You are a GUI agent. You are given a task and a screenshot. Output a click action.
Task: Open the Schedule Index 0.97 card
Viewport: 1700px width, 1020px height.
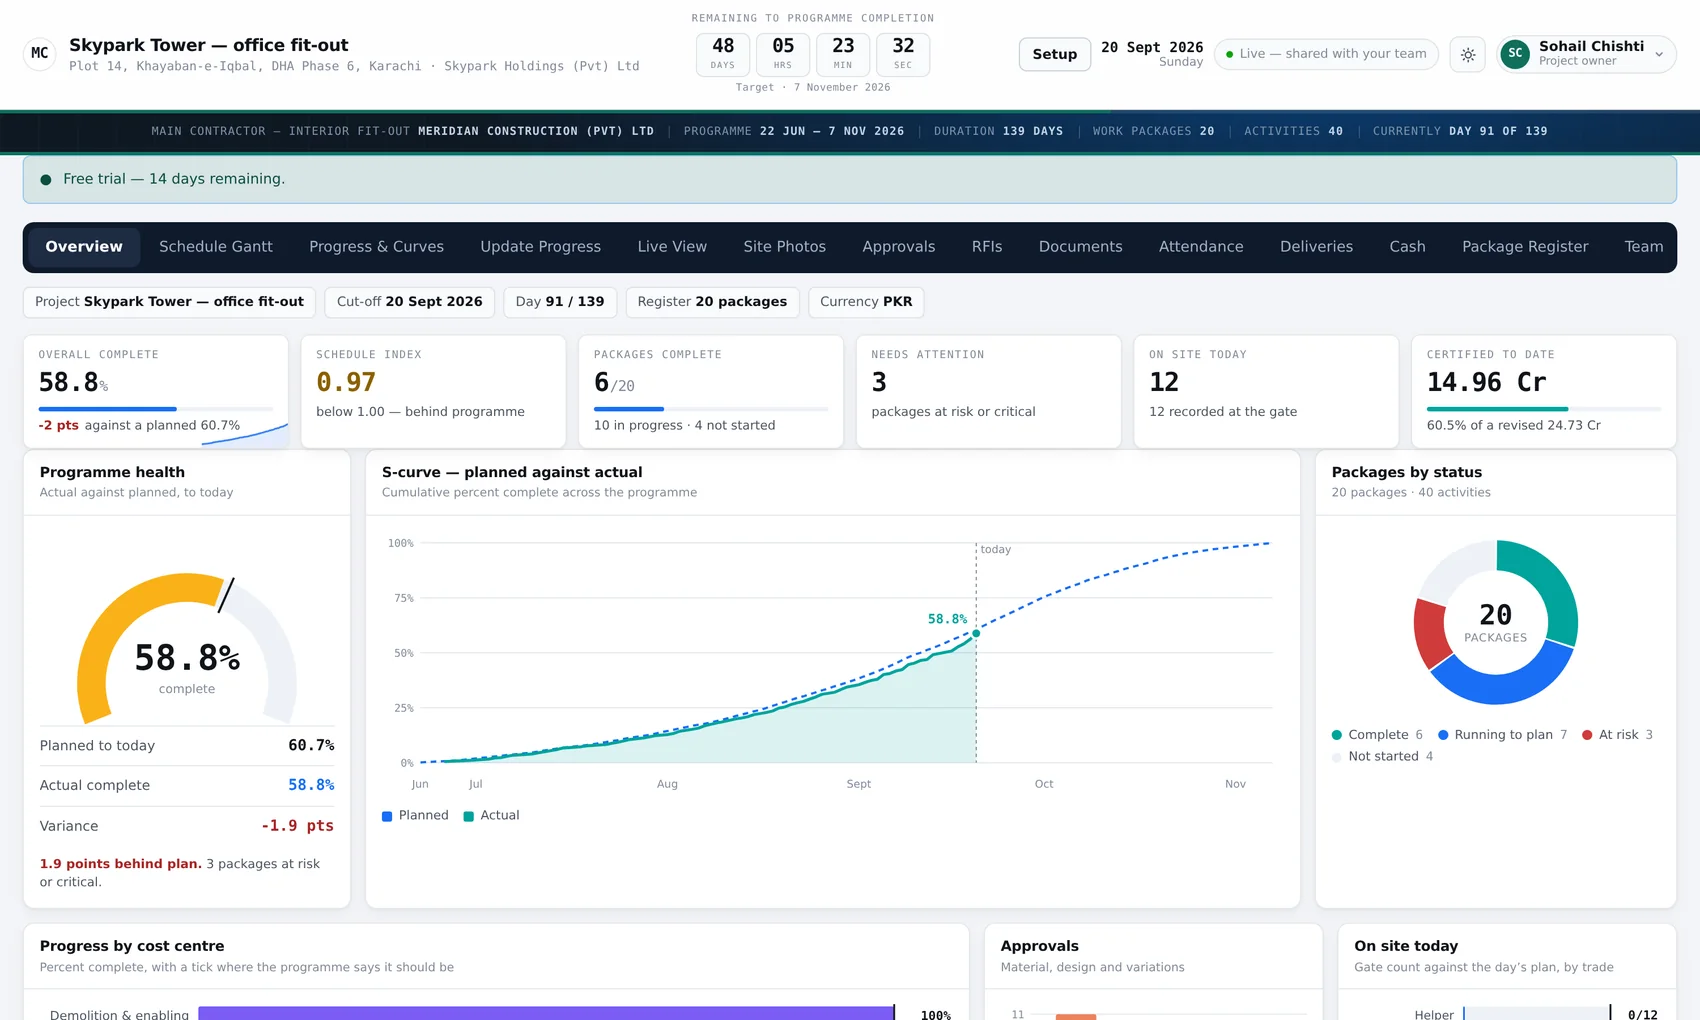pos(433,392)
